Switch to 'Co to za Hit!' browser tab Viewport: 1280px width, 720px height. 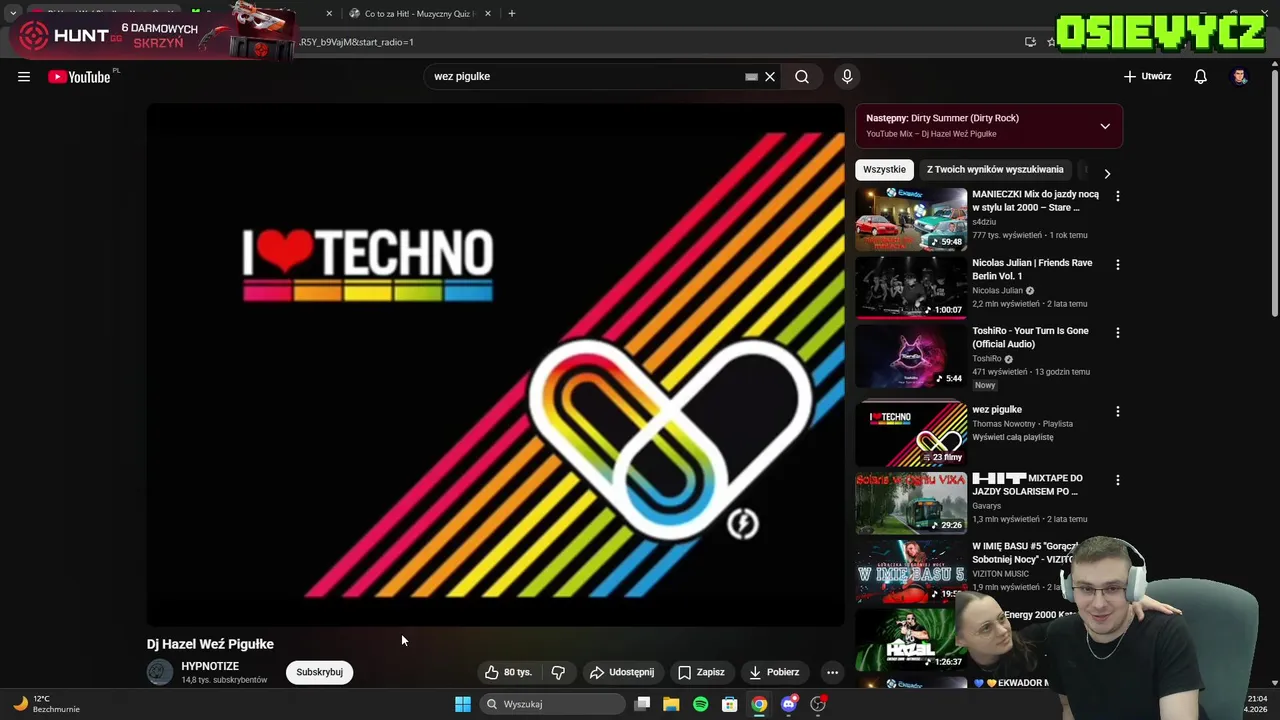[415, 14]
